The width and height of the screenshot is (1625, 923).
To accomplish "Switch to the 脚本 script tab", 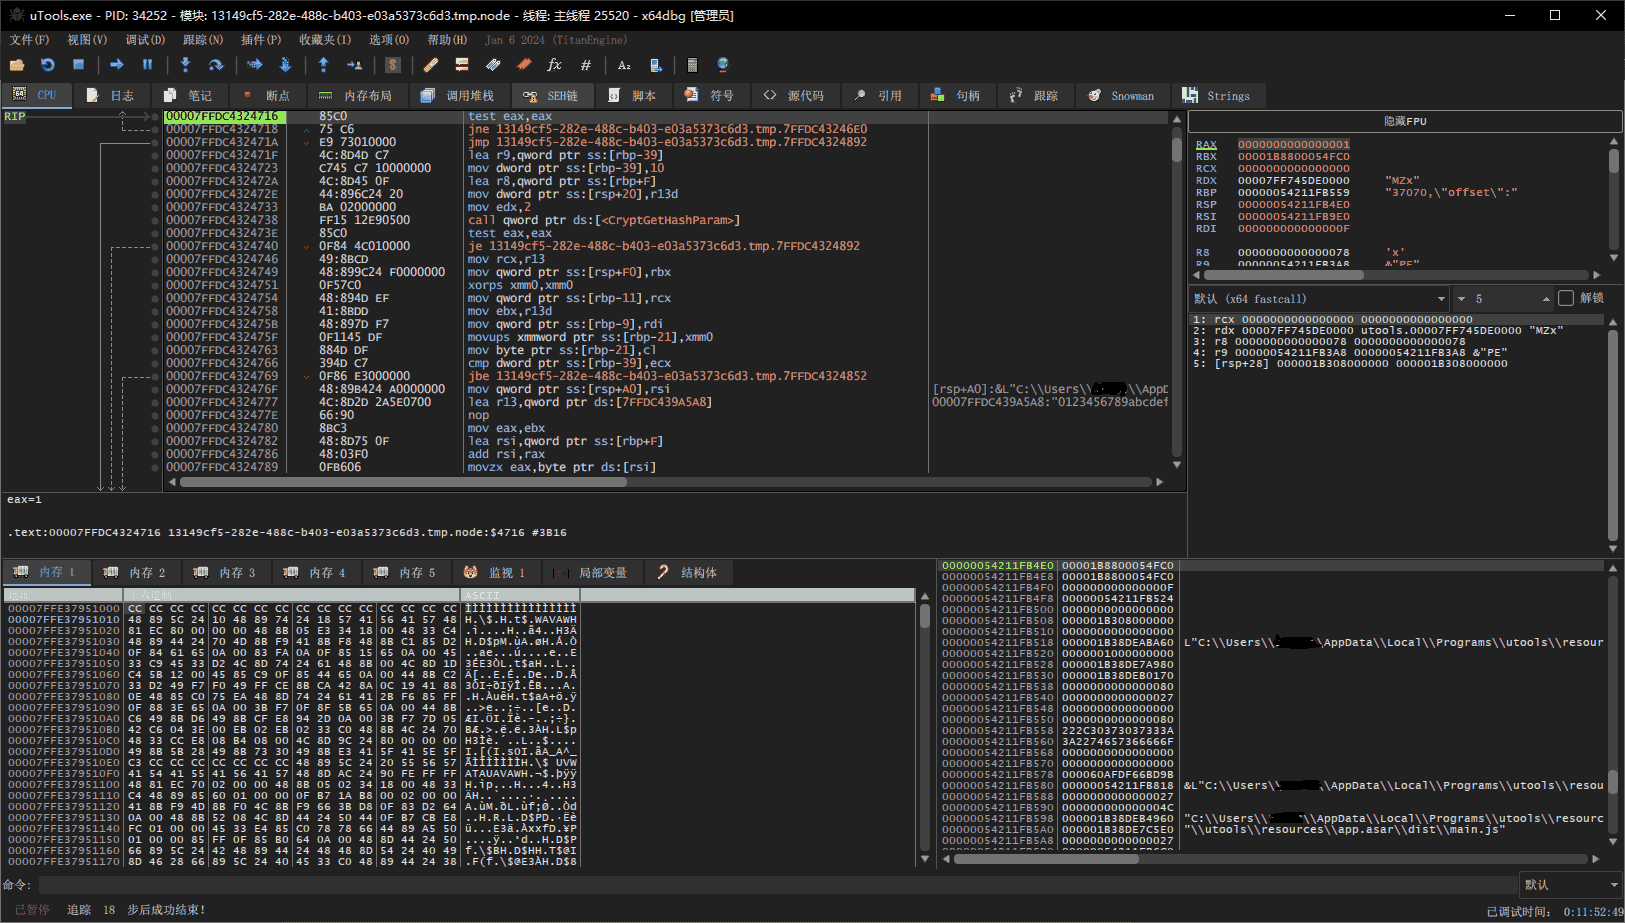I will [x=634, y=96].
